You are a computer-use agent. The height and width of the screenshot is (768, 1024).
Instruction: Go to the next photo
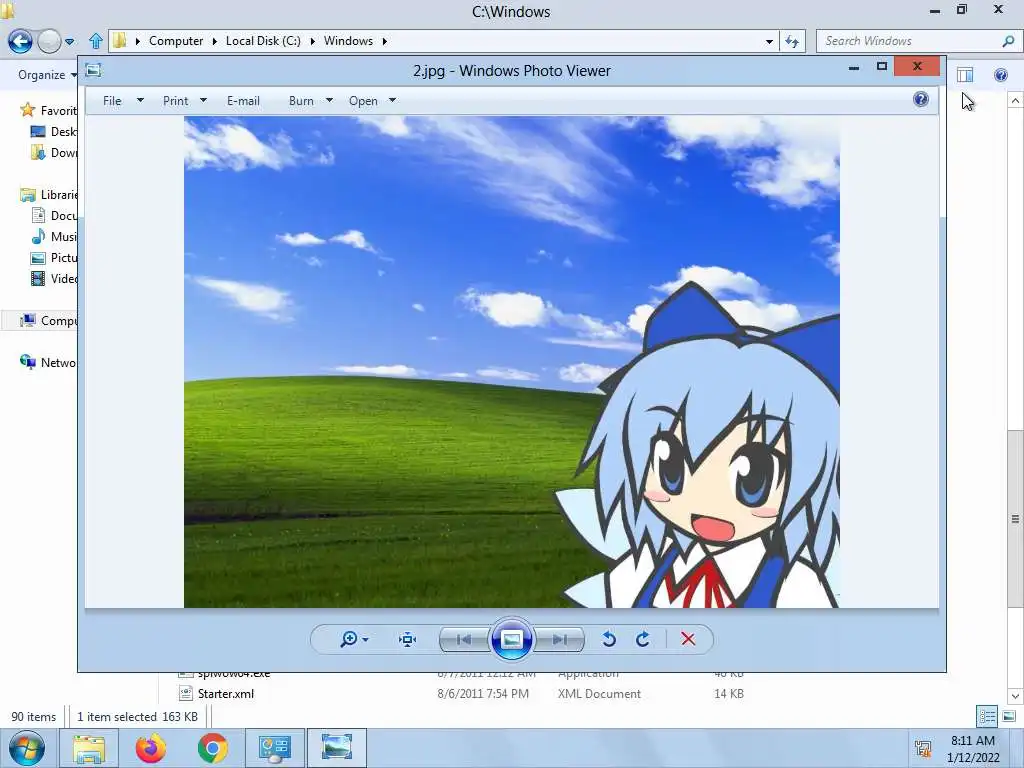(x=559, y=639)
